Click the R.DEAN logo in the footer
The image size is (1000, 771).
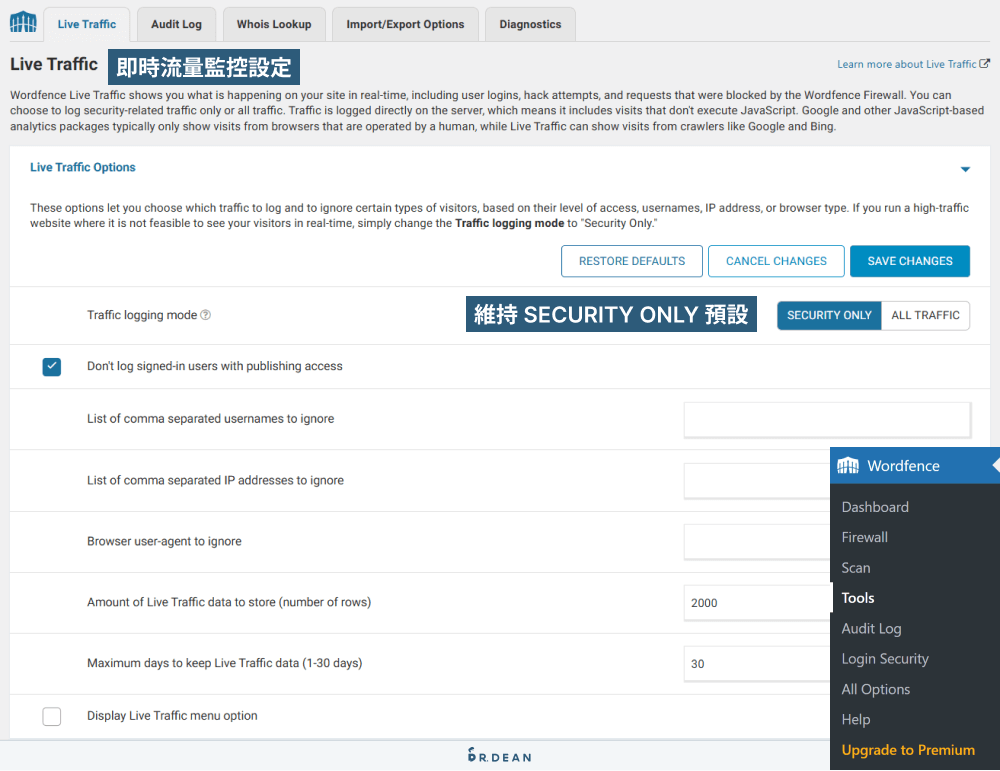tap(499, 757)
